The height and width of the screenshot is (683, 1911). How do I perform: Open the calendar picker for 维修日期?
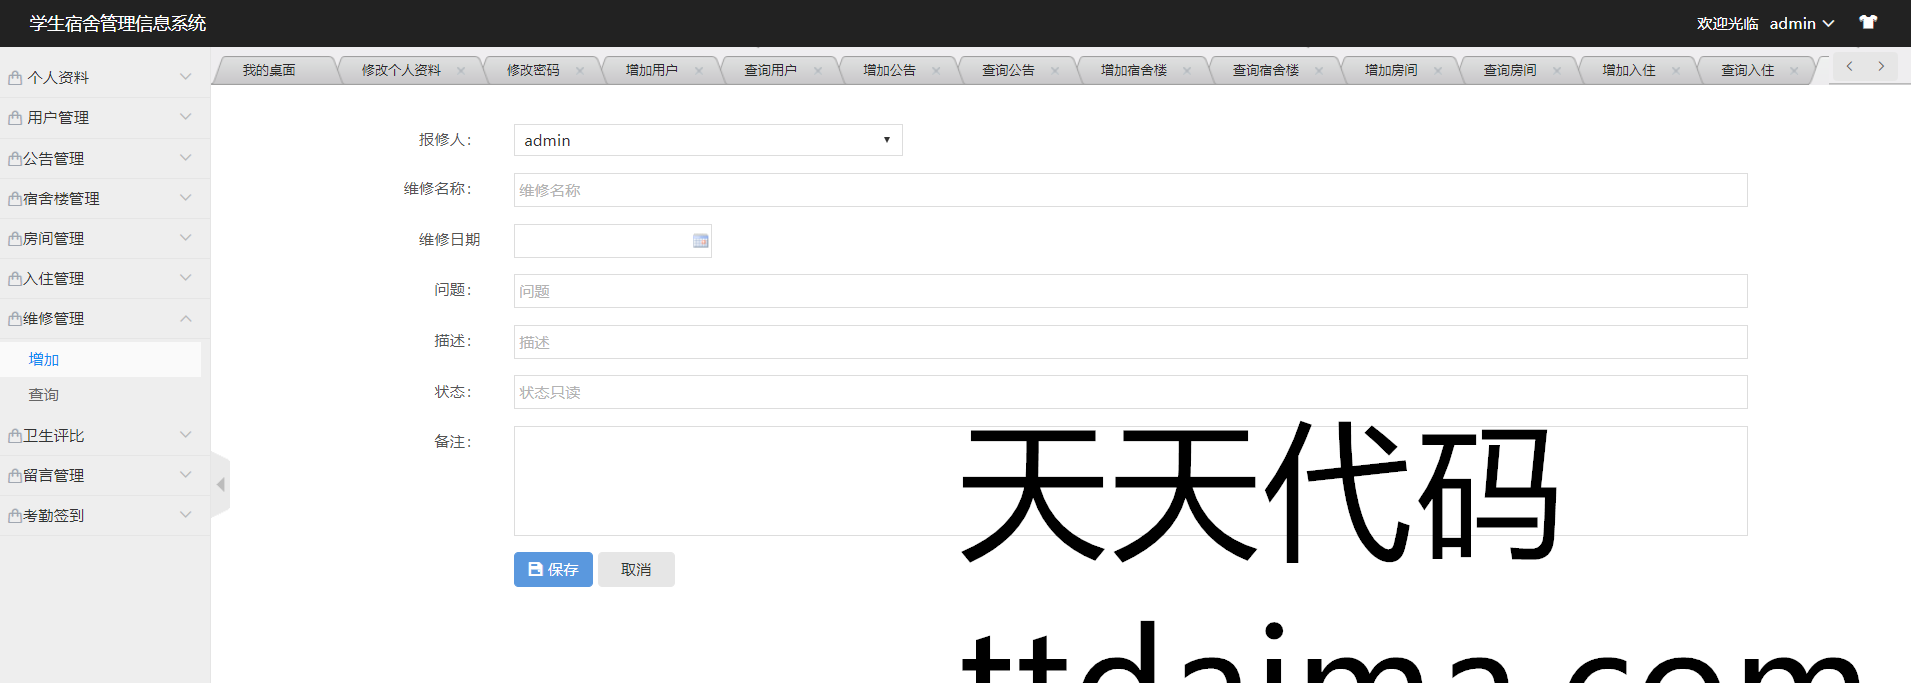[x=700, y=241]
